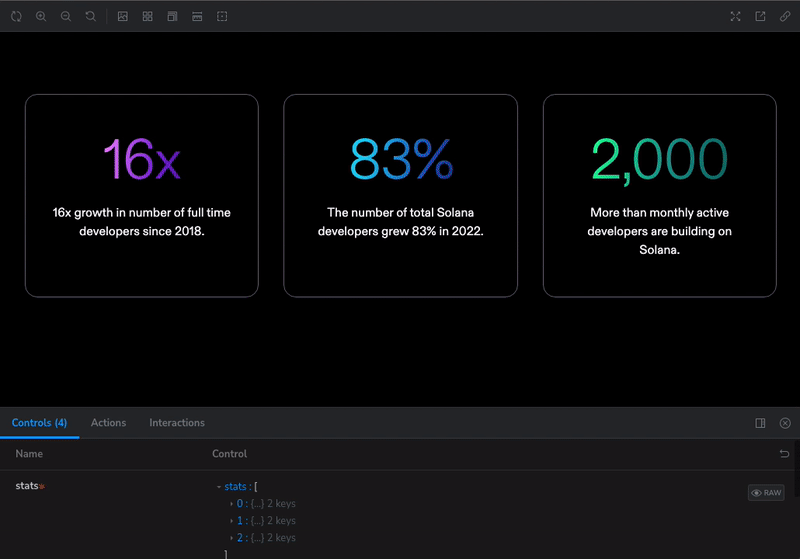Image resolution: width=800 pixels, height=559 pixels.
Task: Close the addons panel
Action: coord(785,423)
